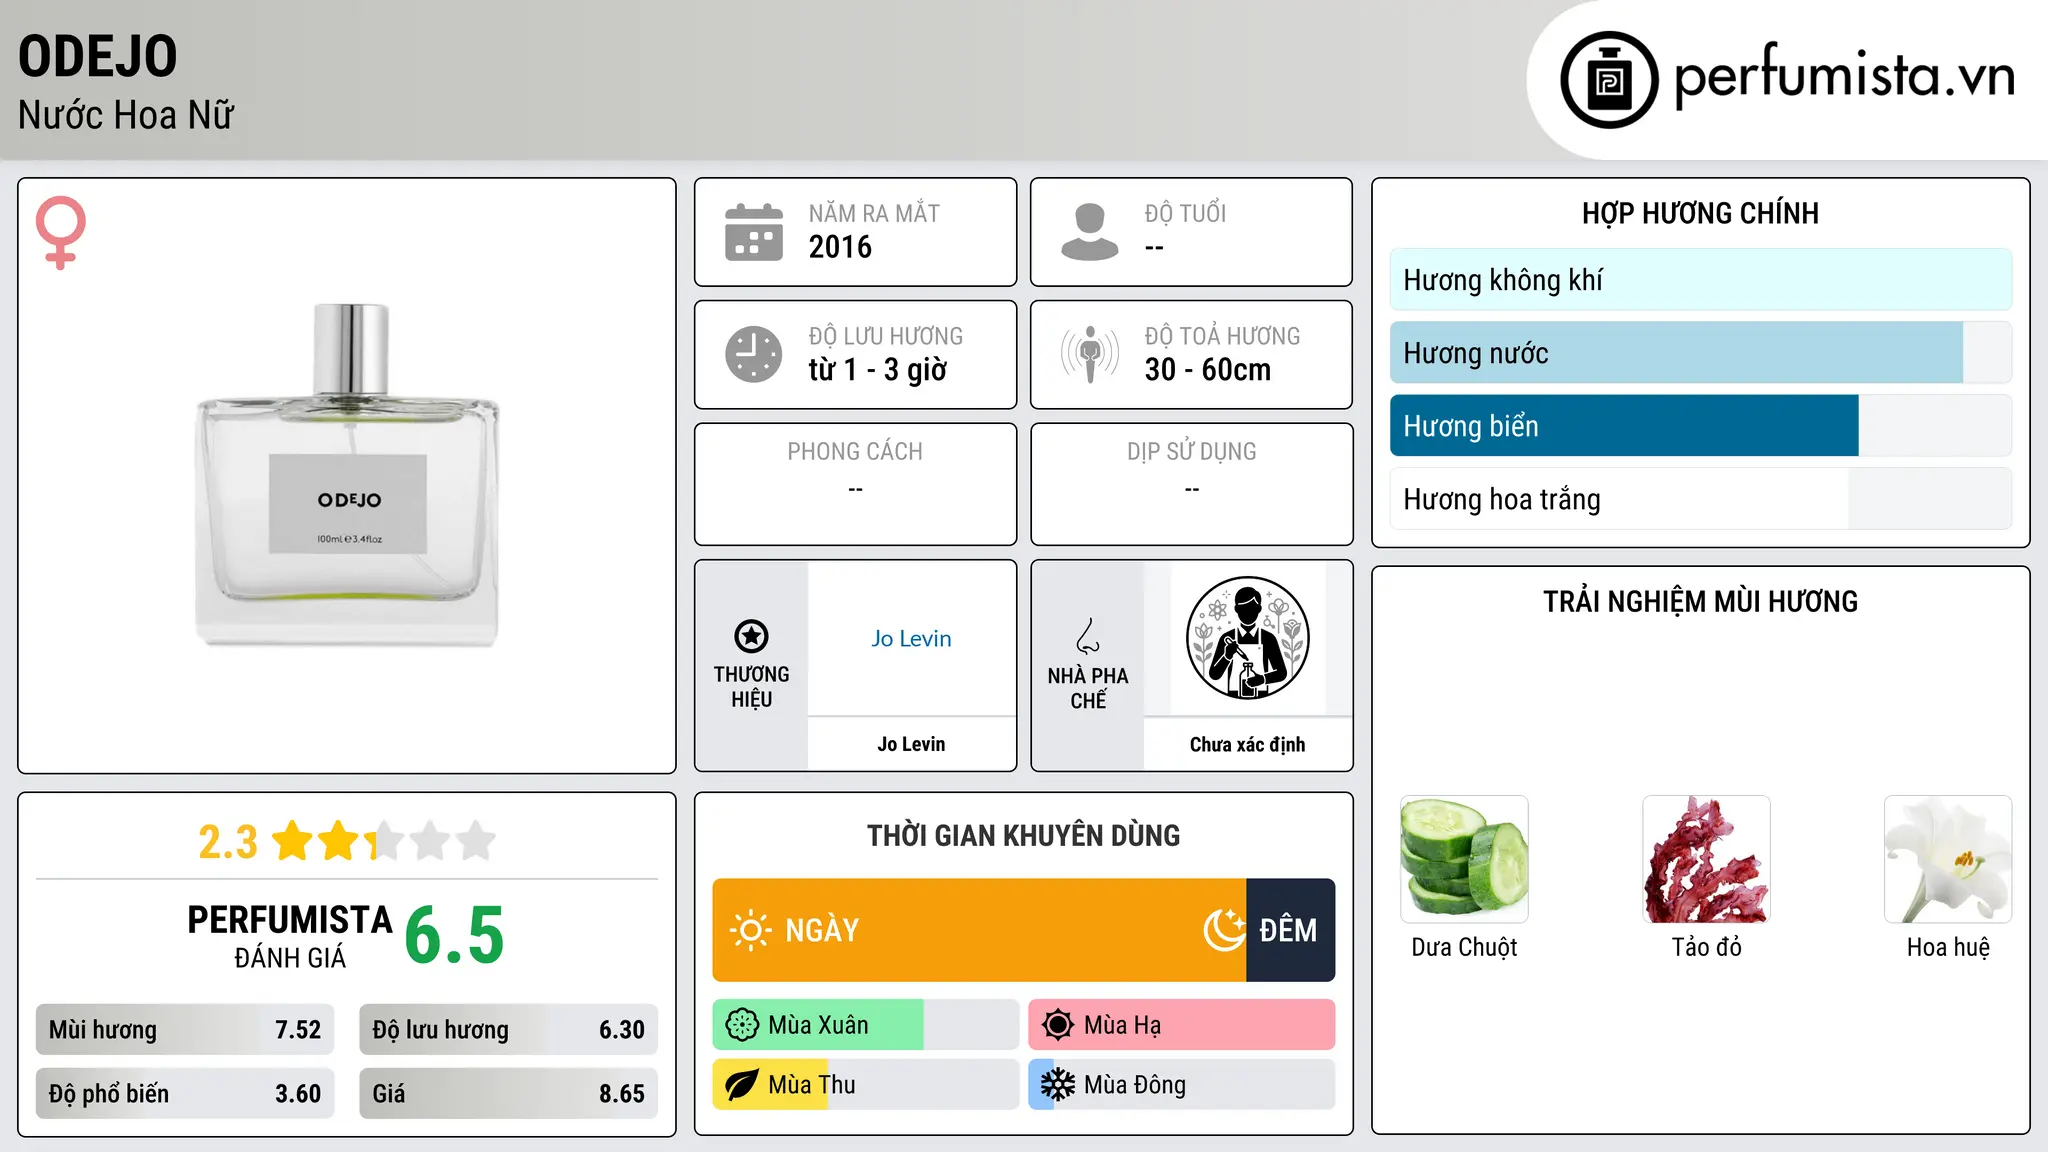Click the Ngày daytime usage bar
The image size is (2048, 1152).
point(979,930)
